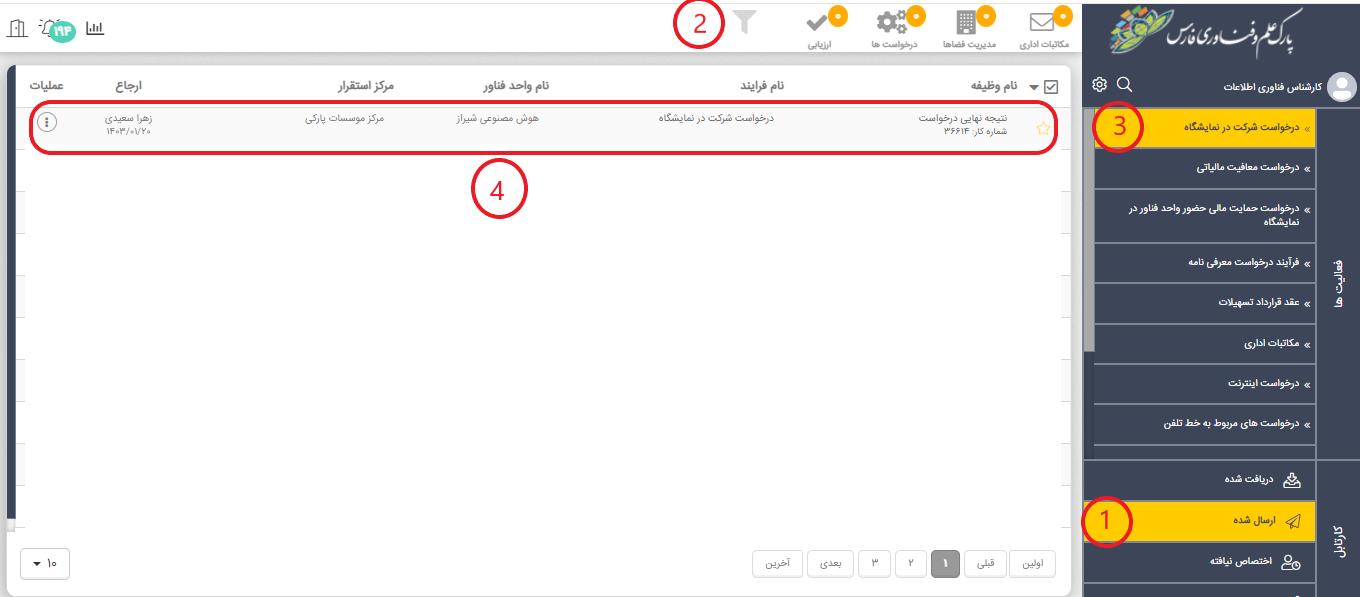Viewport: 1360px width, 597px height.
Task: Go to بعدی page in pagination
Action: point(831,564)
